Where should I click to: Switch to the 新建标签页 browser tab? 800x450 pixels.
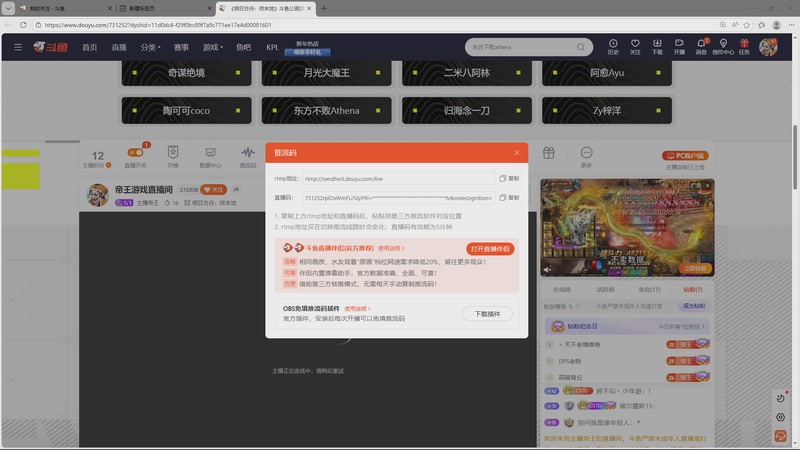[x=165, y=8]
